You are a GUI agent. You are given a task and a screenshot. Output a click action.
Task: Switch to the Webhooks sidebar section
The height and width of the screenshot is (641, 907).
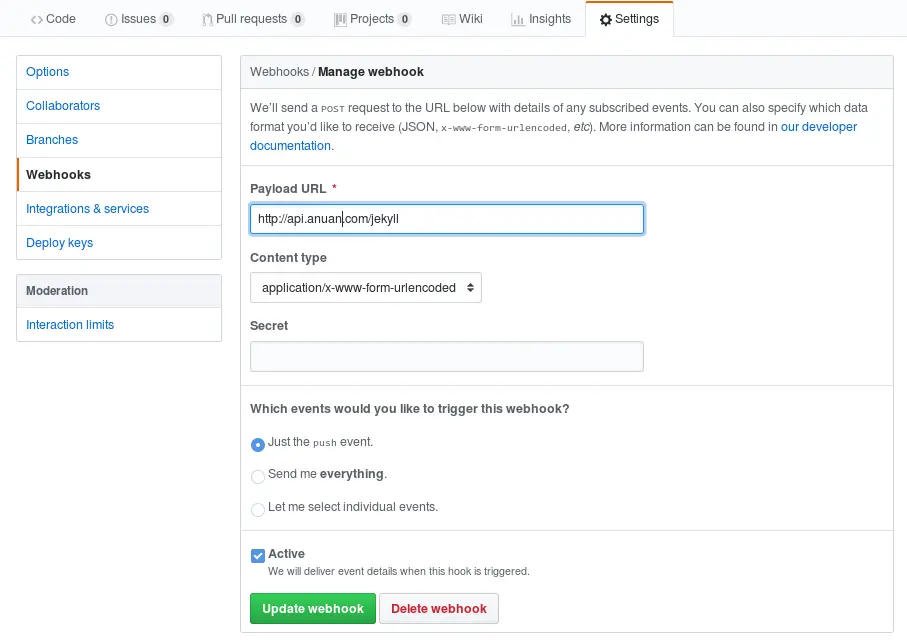(58, 174)
